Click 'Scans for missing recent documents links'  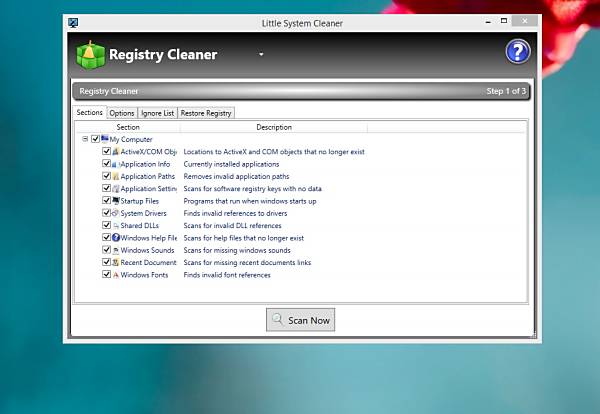pos(247,262)
